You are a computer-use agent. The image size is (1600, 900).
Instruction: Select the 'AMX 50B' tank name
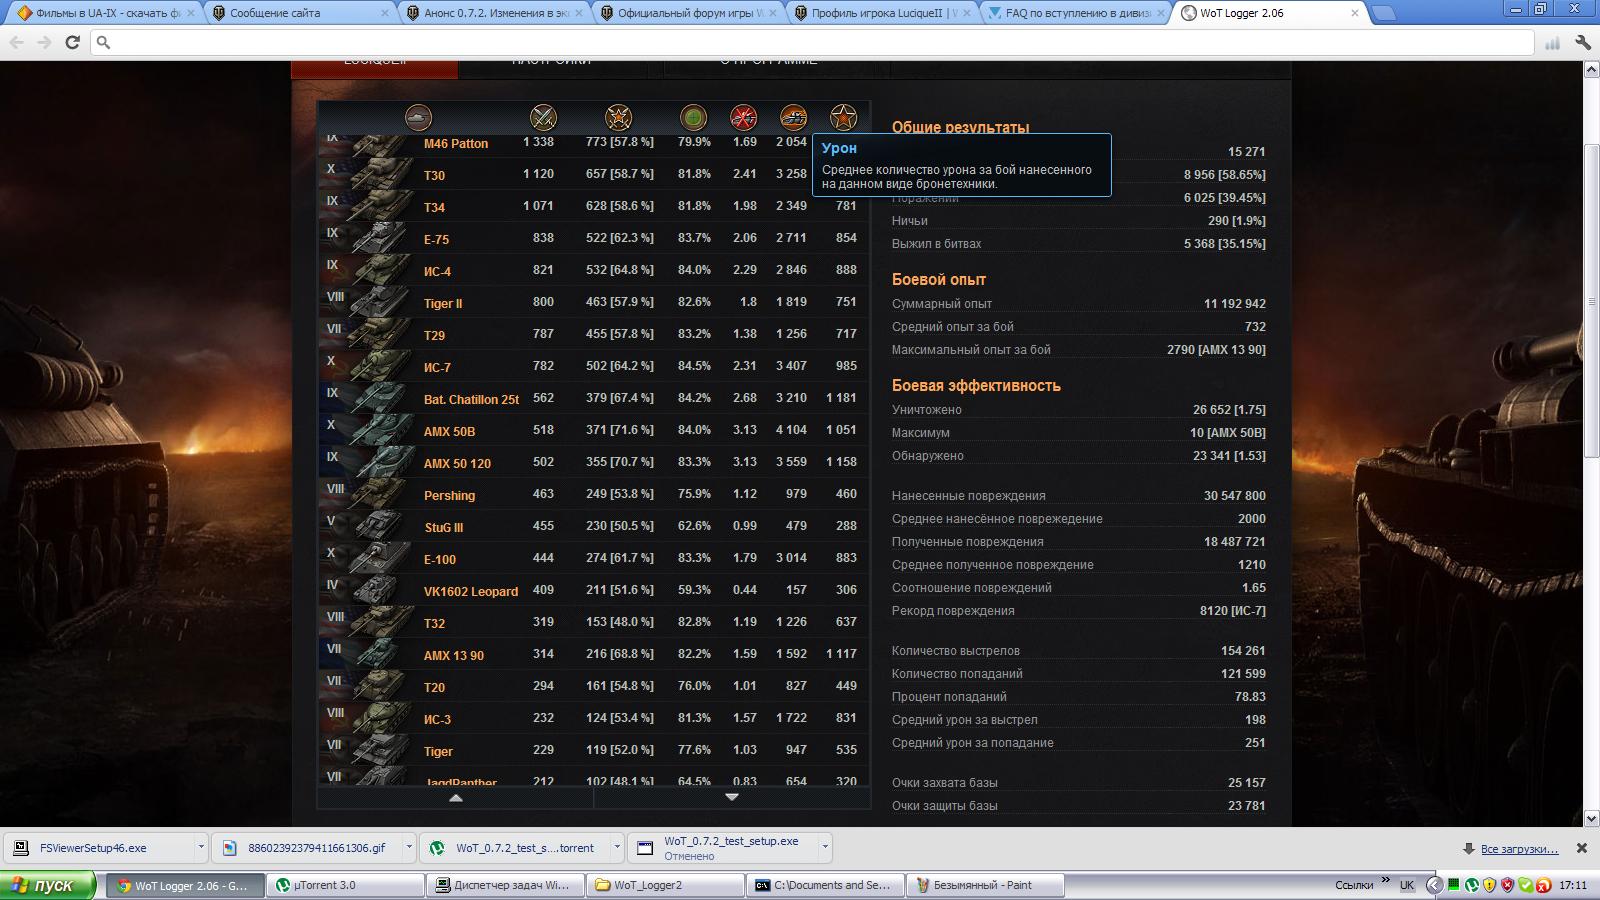tap(449, 431)
